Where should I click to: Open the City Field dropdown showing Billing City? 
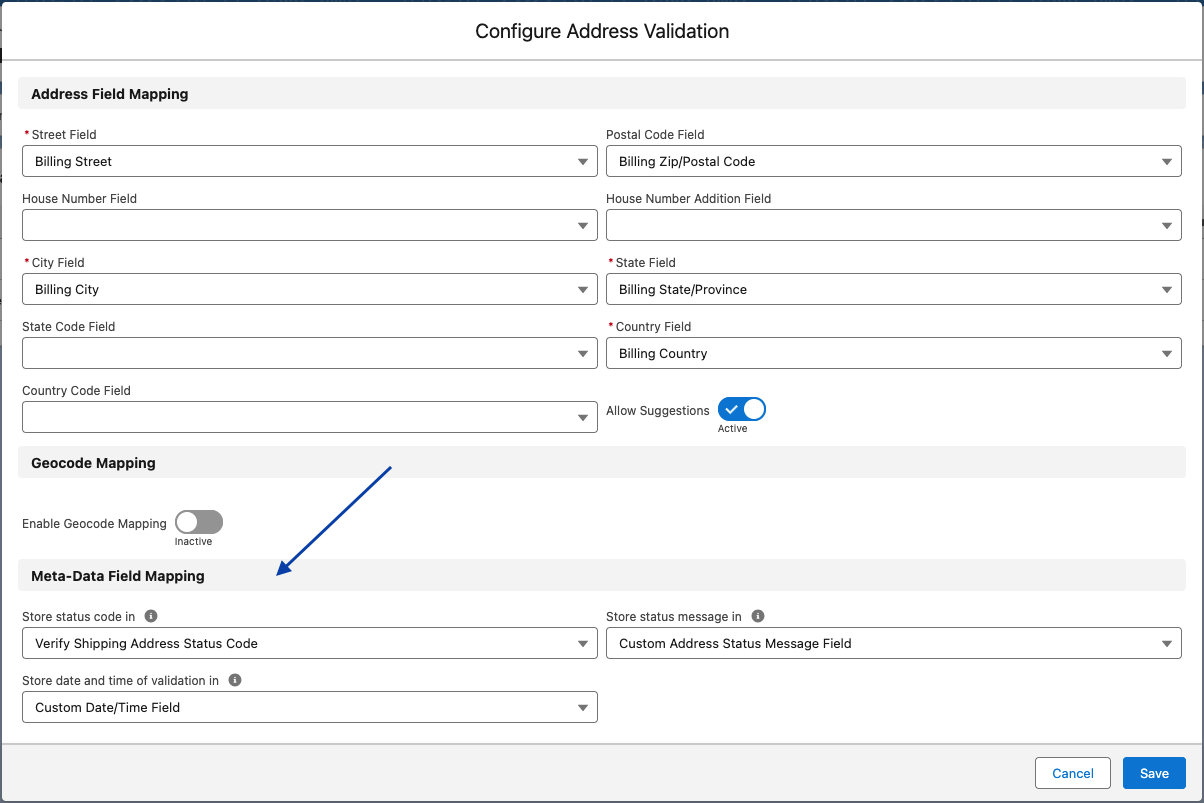[310, 289]
